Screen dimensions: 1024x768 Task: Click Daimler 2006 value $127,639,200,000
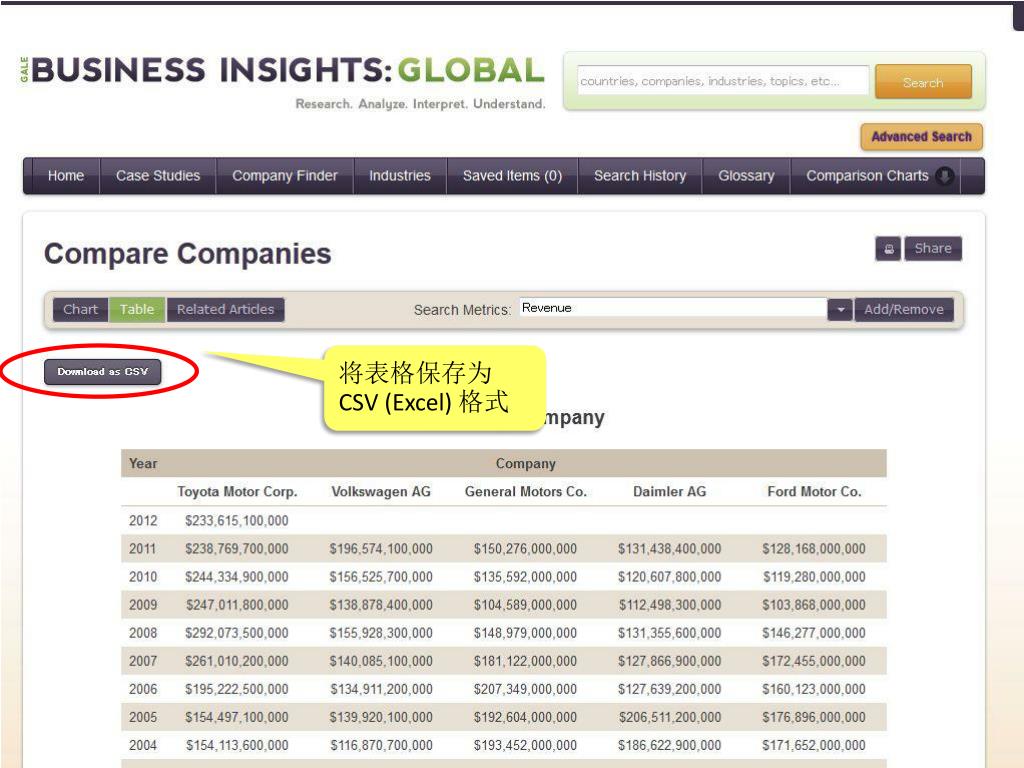(669, 689)
